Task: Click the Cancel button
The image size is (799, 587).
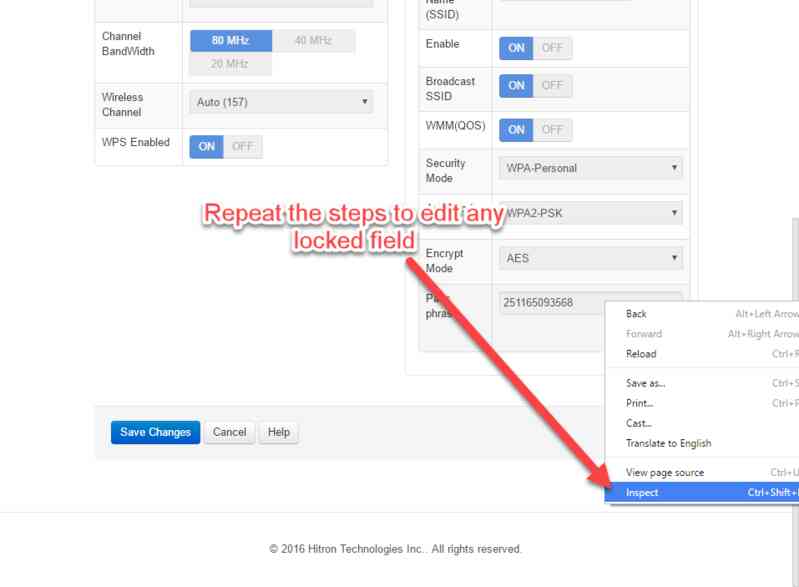Action: 229,432
